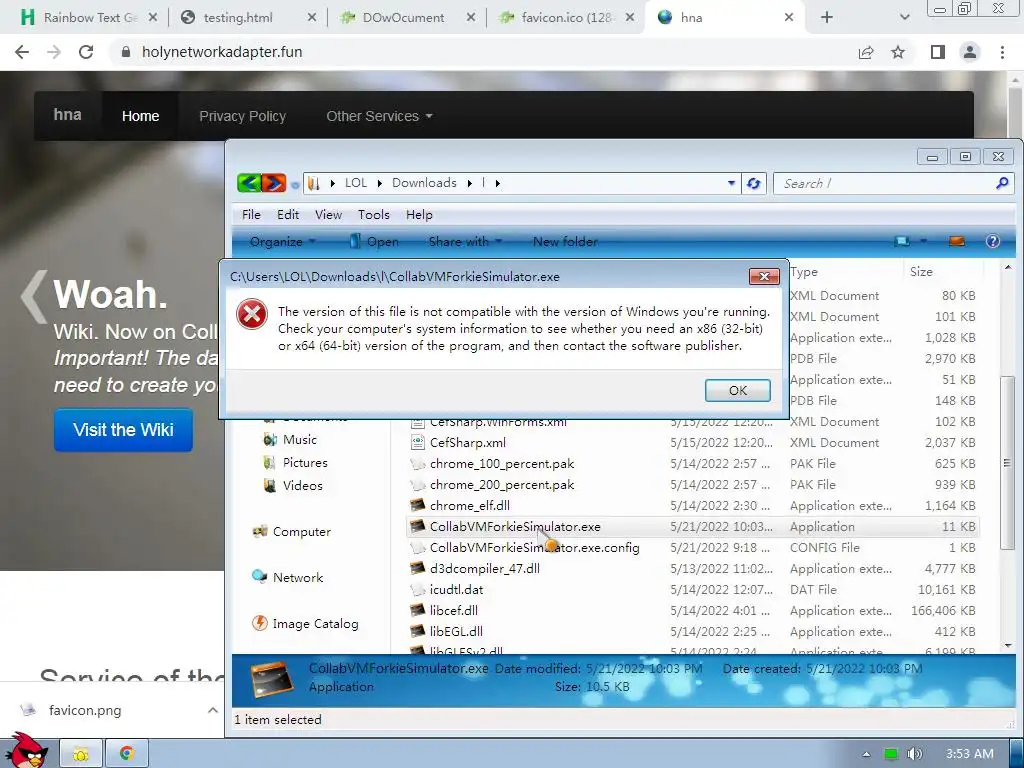Select CefSharp.xml file

(x=468, y=443)
